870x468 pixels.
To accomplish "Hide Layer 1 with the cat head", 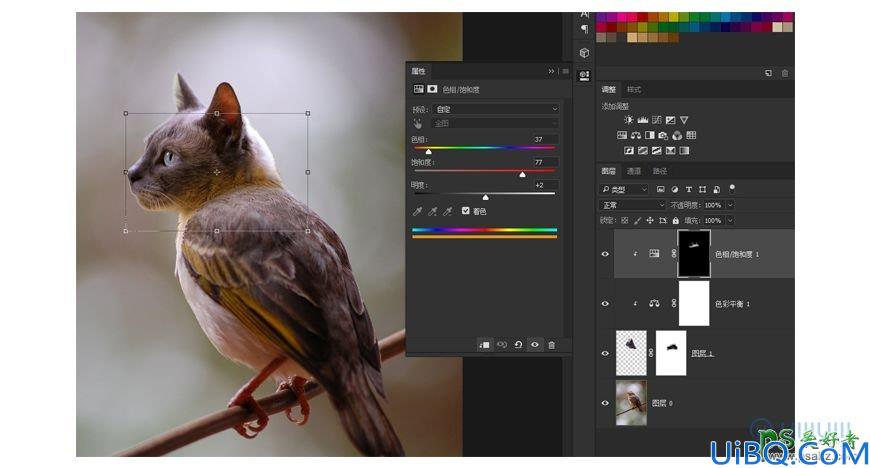I will pyautogui.click(x=605, y=353).
